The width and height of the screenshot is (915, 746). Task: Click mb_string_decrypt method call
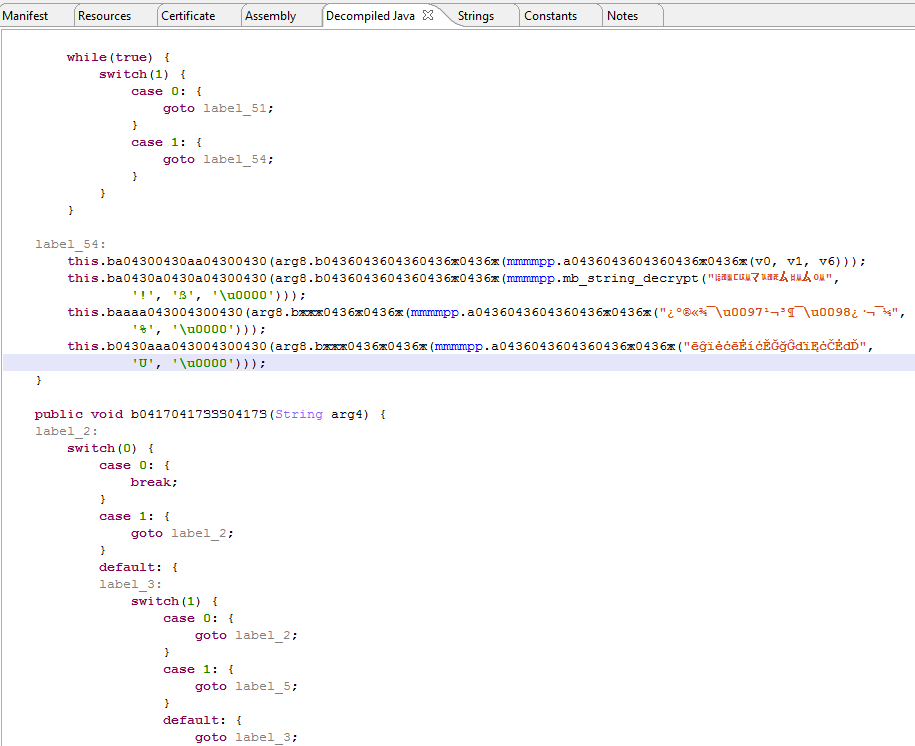pos(630,278)
